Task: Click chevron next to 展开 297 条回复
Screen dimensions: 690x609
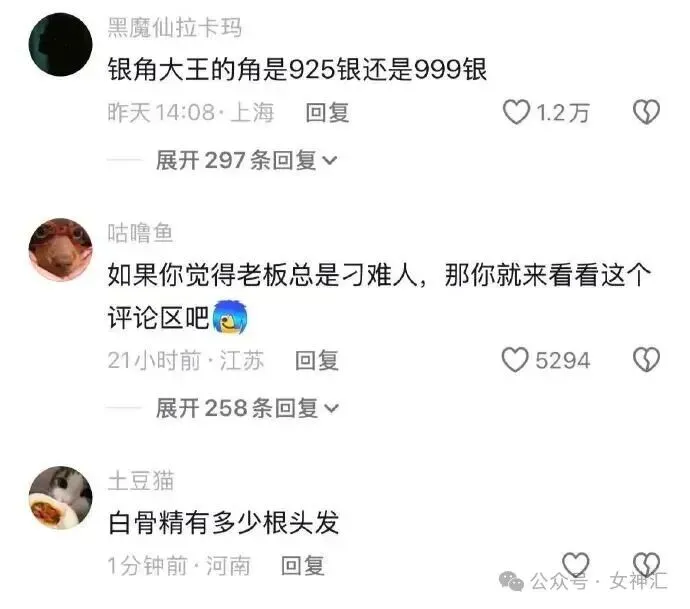Action: click(x=330, y=161)
